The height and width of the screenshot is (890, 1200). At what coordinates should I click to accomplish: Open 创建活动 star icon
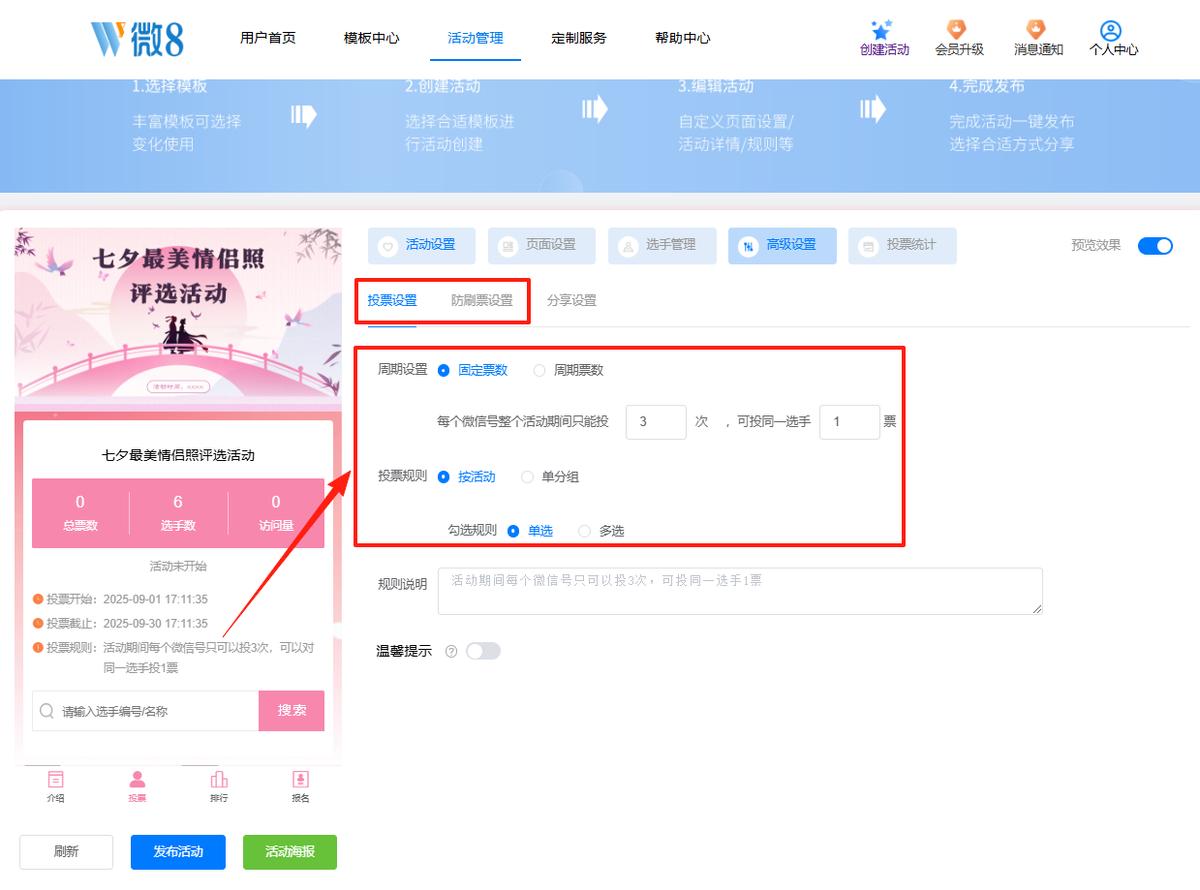click(882, 30)
